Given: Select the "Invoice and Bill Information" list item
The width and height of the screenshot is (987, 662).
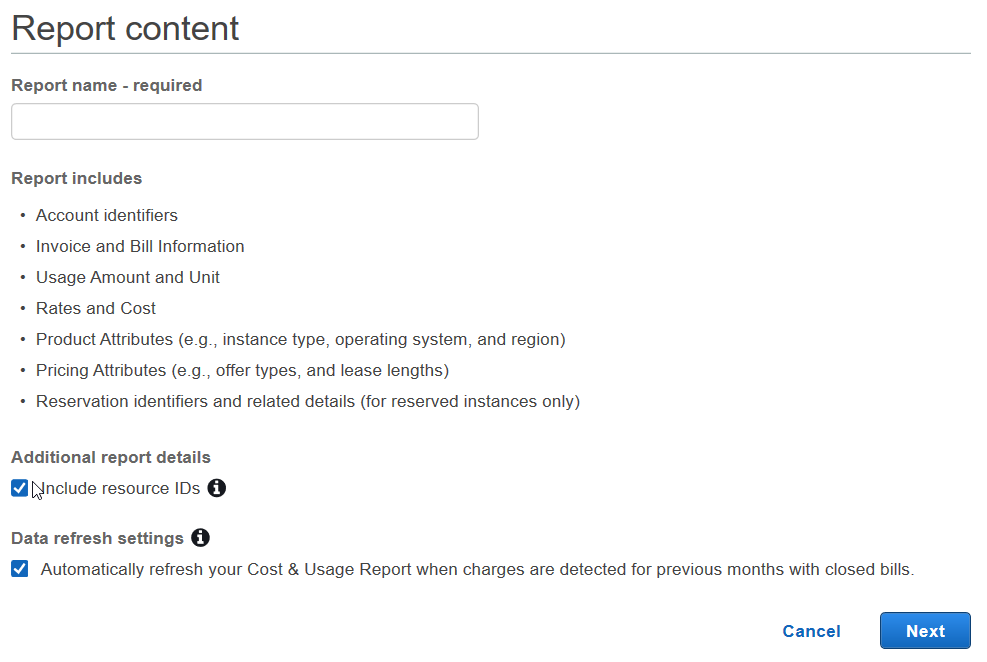Looking at the screenshot, I should click(140, 246).
